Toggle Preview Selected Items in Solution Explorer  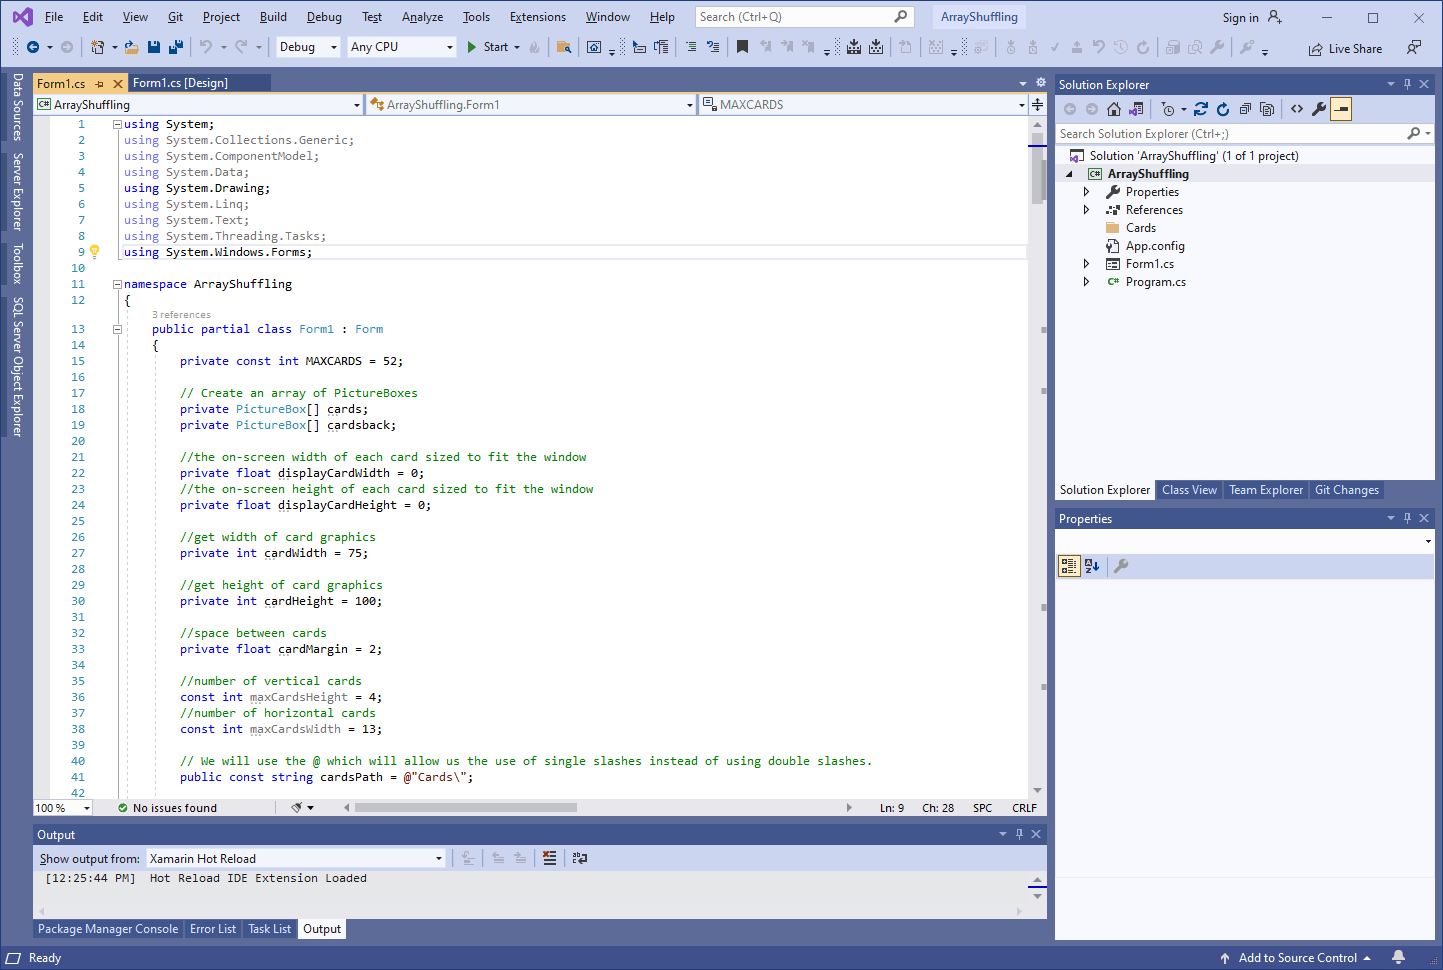coord(1341,109)
